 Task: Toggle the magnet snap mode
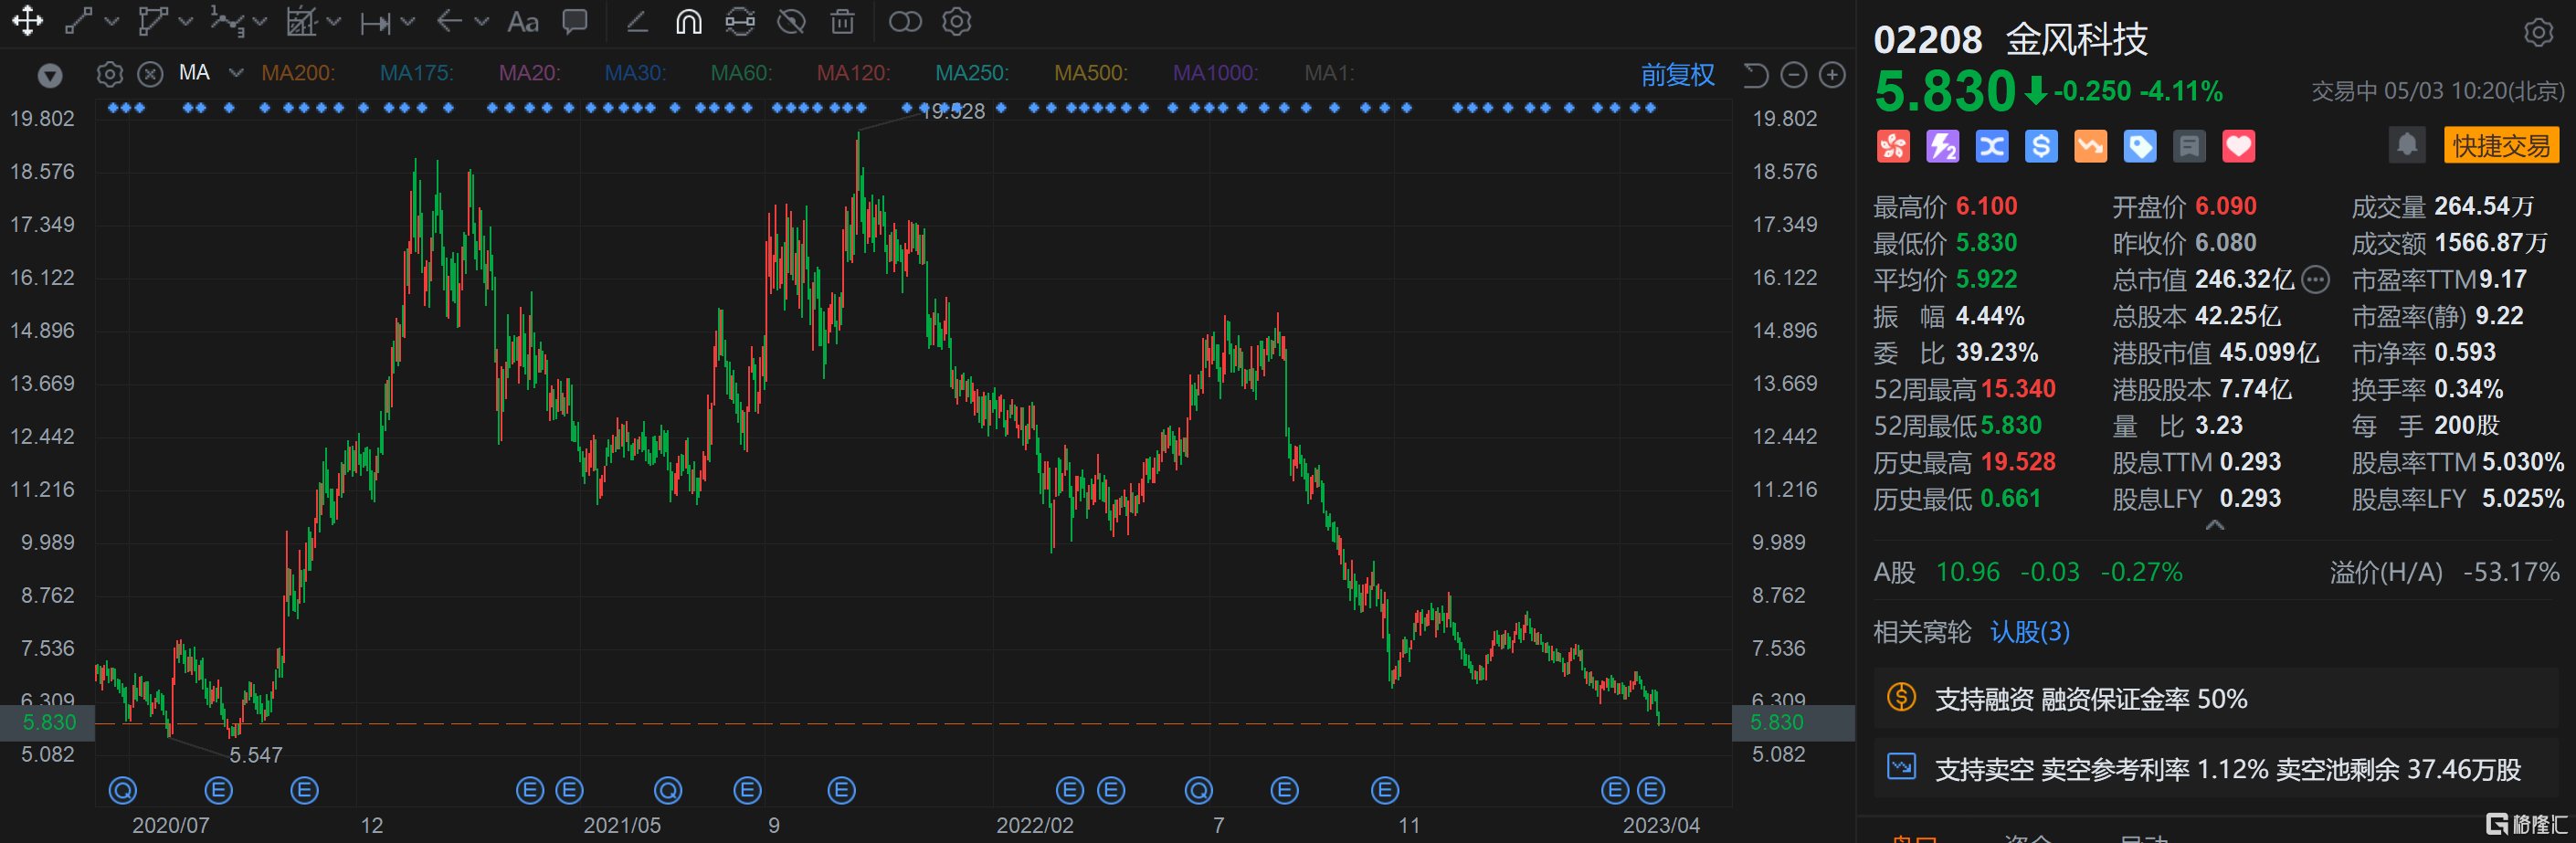click(x=688, y=21)
